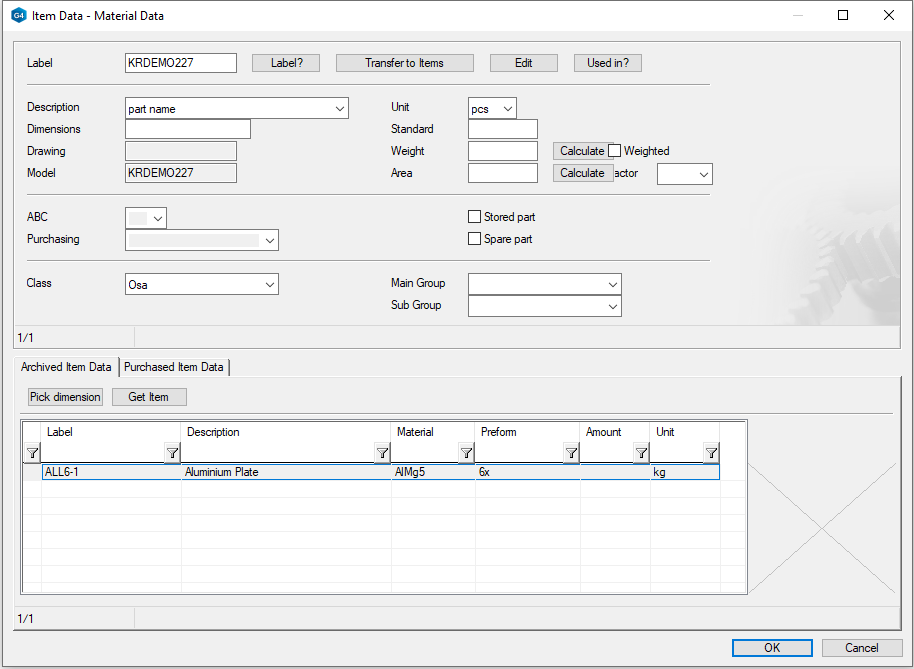Click the Dimensions input field

pyautogui.click(x=187, y=129)
